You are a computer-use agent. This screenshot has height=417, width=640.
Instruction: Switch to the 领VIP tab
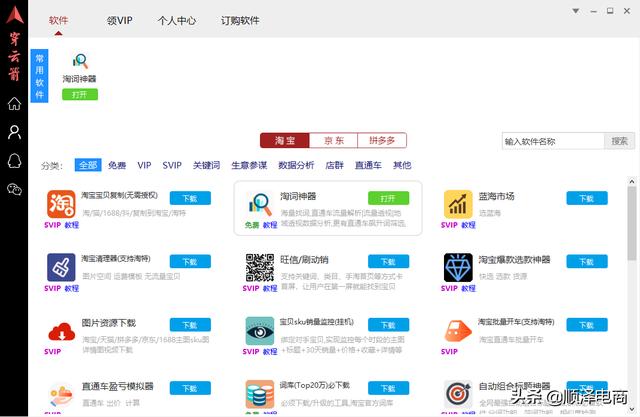click(x=120, y=20)
